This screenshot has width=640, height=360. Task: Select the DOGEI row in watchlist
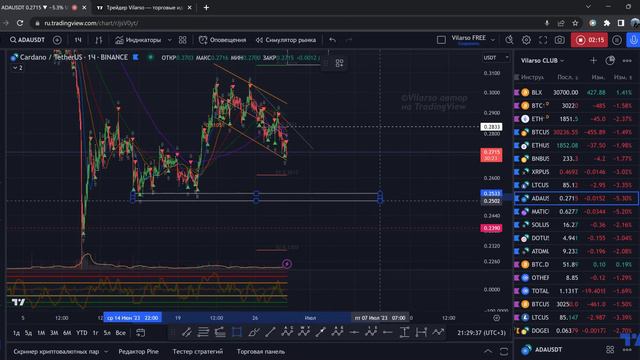tap(576, 331)
